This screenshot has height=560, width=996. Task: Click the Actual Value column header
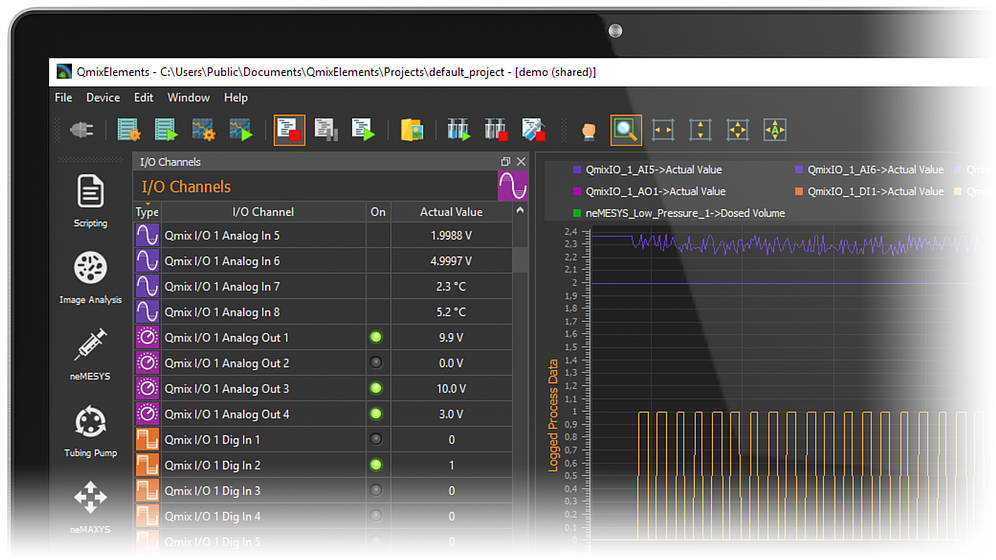point(451,212)
